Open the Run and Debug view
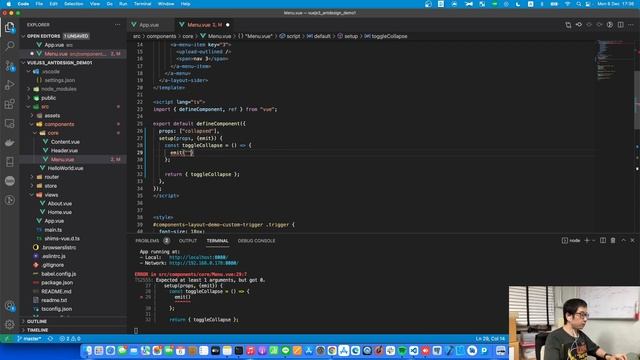The width and height of the screenshot is (640, 360). (9, 85)
